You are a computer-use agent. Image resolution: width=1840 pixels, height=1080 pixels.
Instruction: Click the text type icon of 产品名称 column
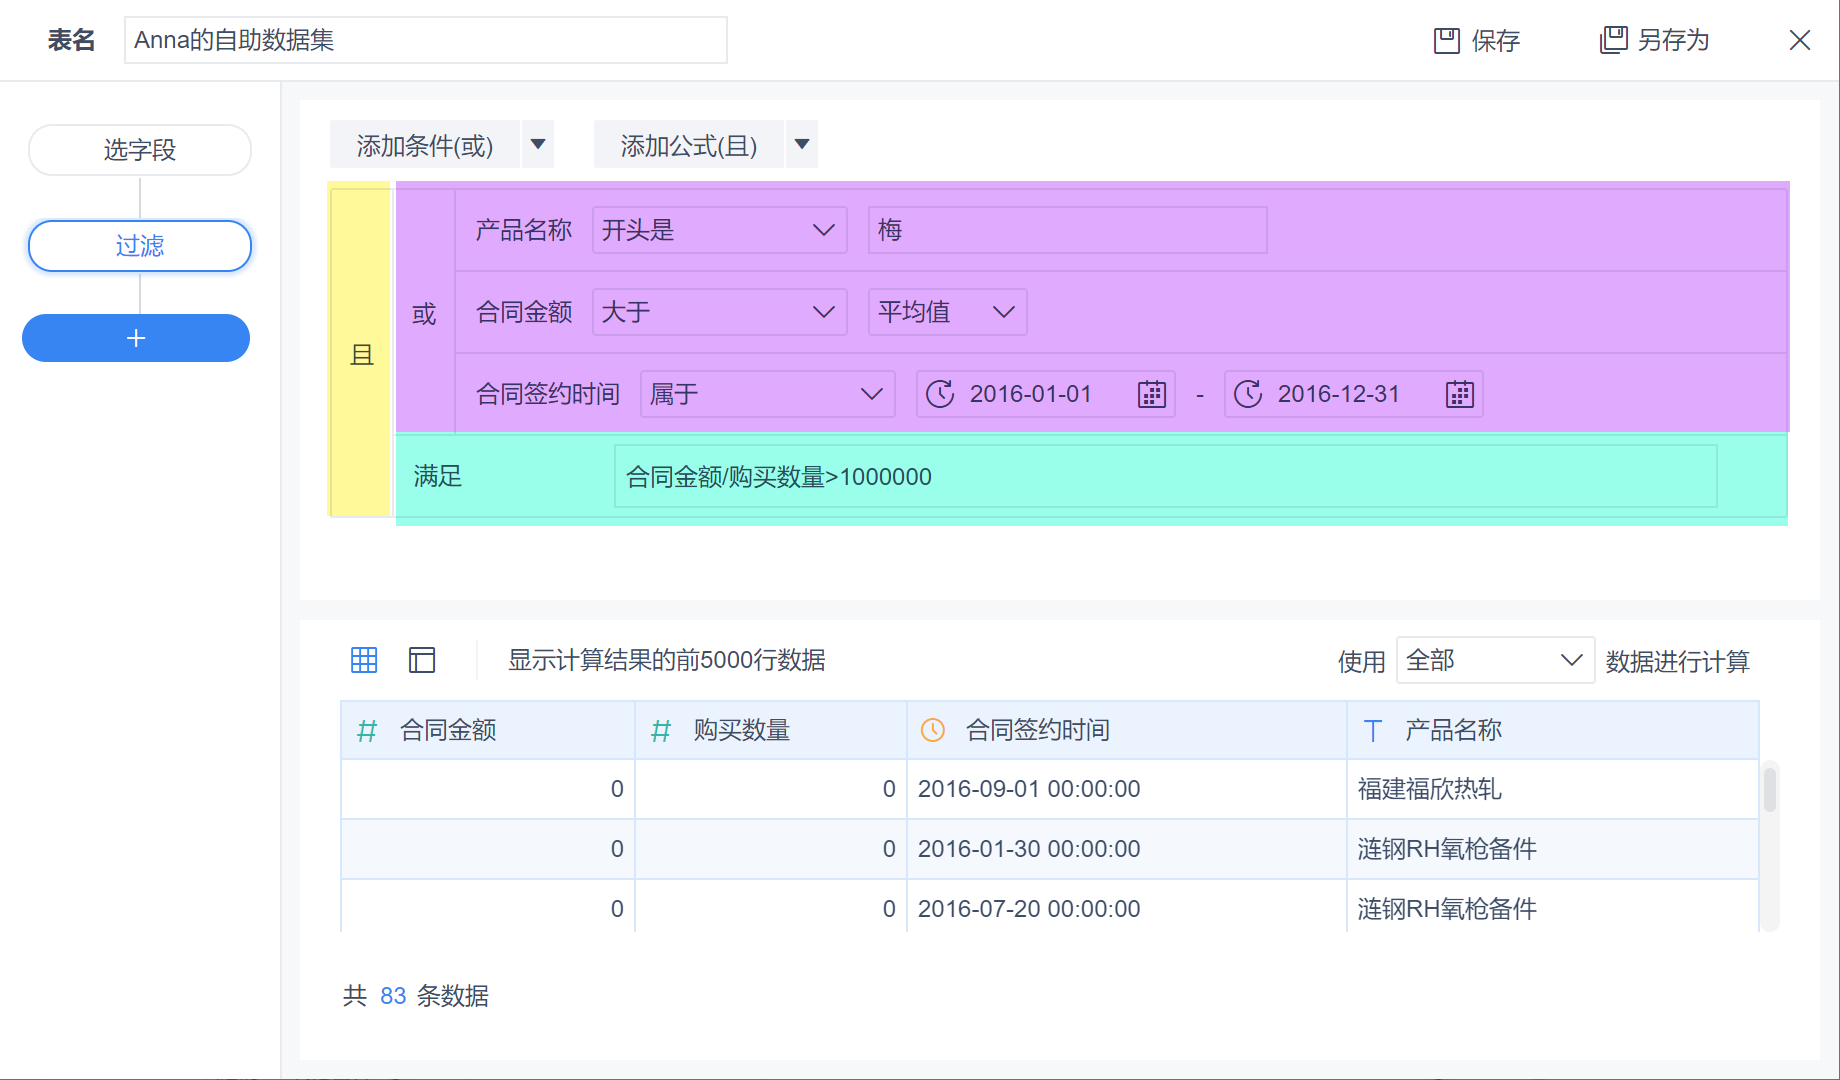(1373, 731)
